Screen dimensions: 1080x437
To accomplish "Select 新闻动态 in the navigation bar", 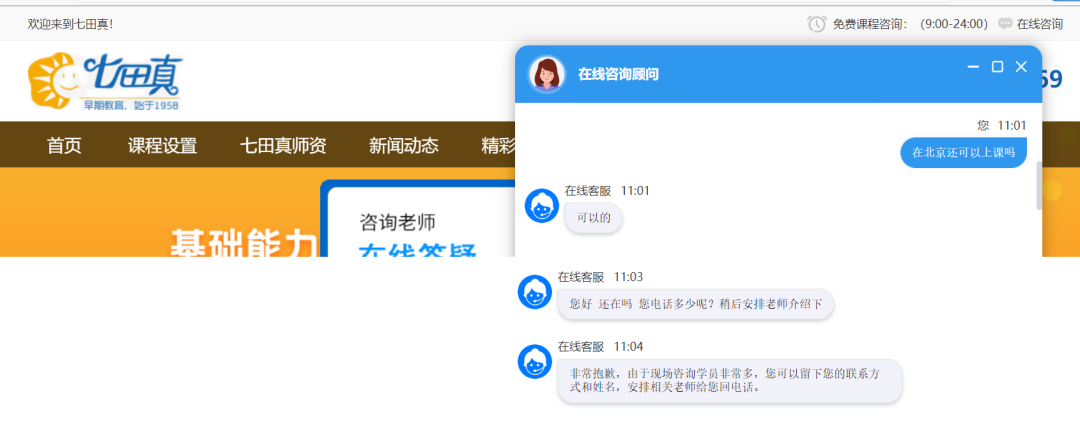I will (x=403, y=146).
